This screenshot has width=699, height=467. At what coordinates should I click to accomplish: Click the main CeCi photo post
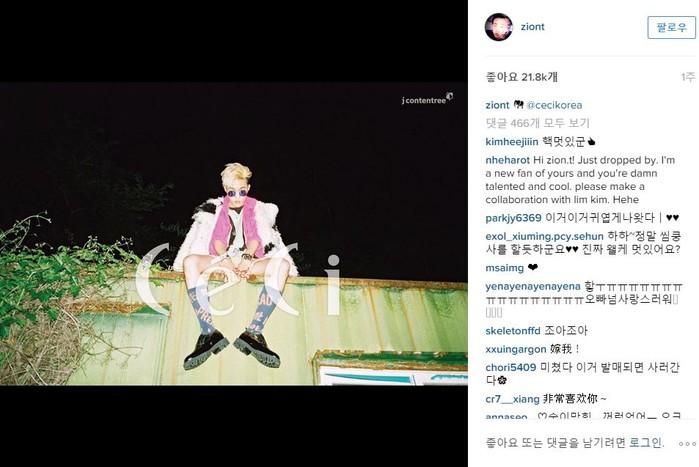coord(234,234)
